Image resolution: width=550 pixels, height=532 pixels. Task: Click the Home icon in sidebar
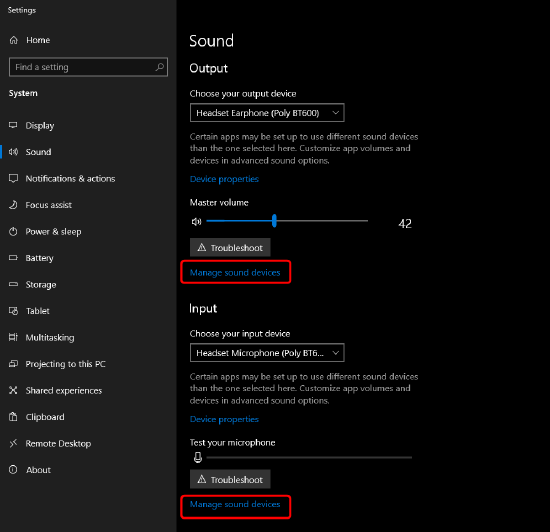tap(13, 40)
